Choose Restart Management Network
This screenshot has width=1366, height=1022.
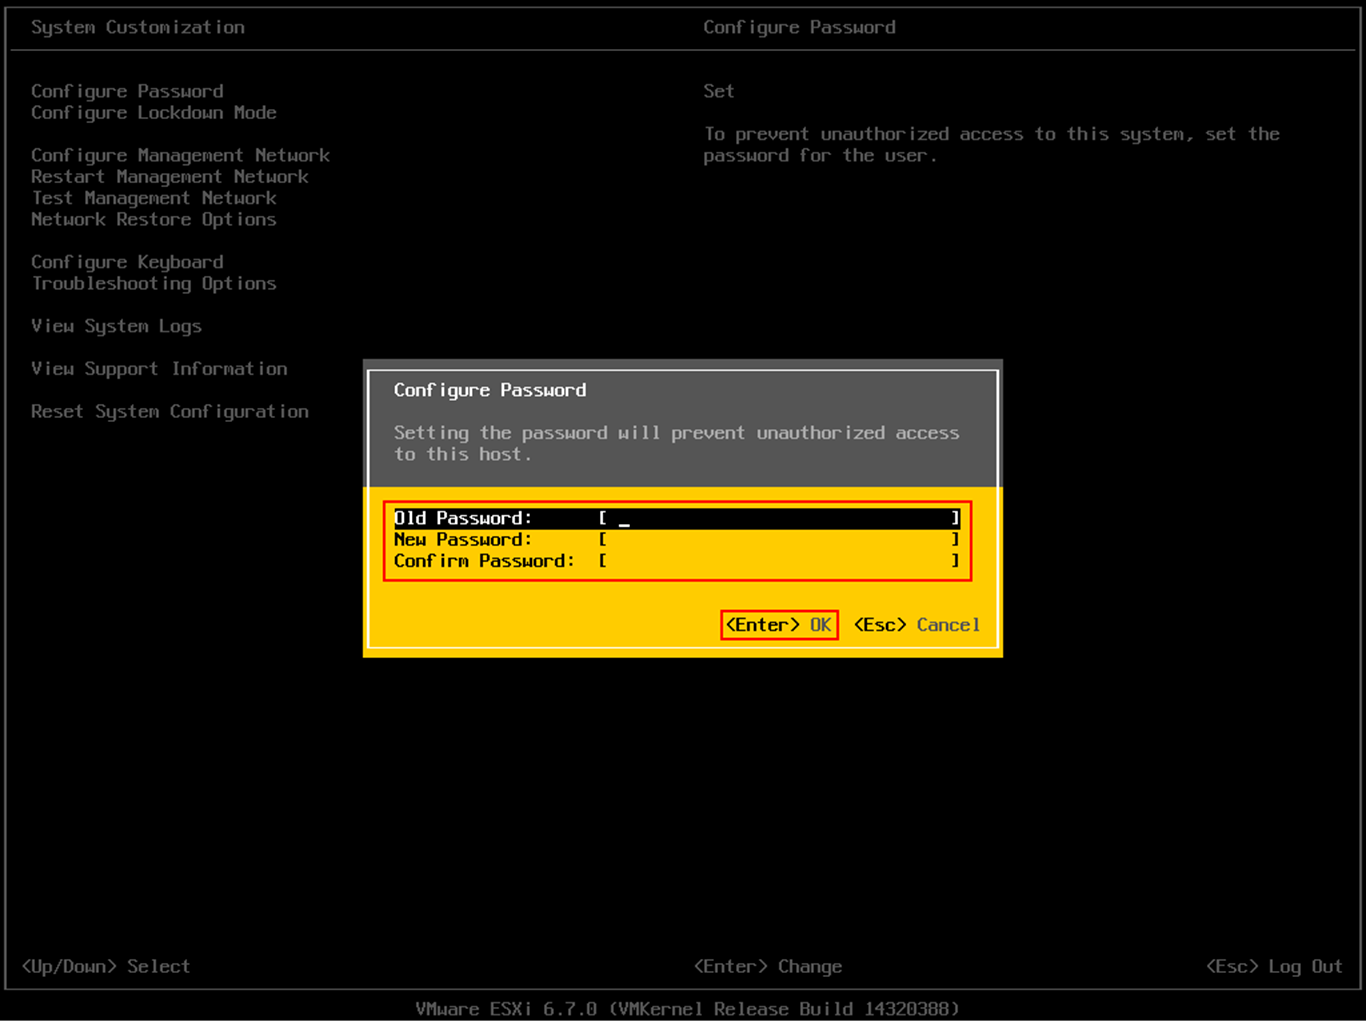click(170, 176)
